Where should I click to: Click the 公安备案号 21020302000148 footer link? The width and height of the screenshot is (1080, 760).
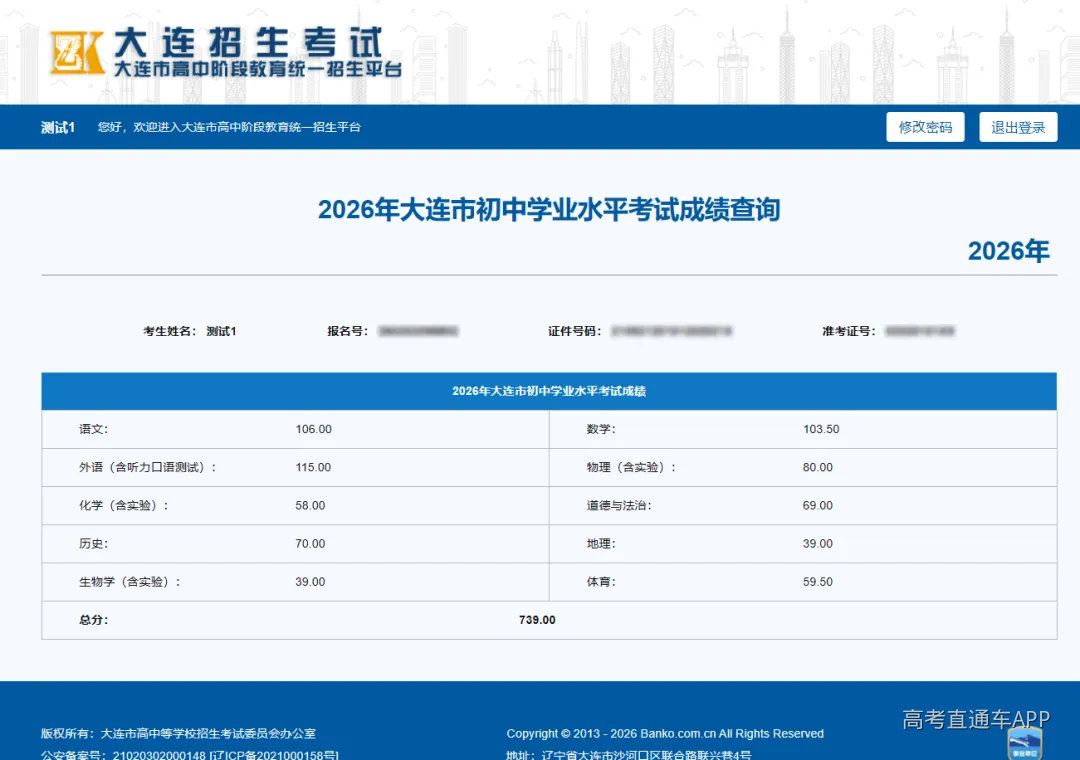coord(189,754)
